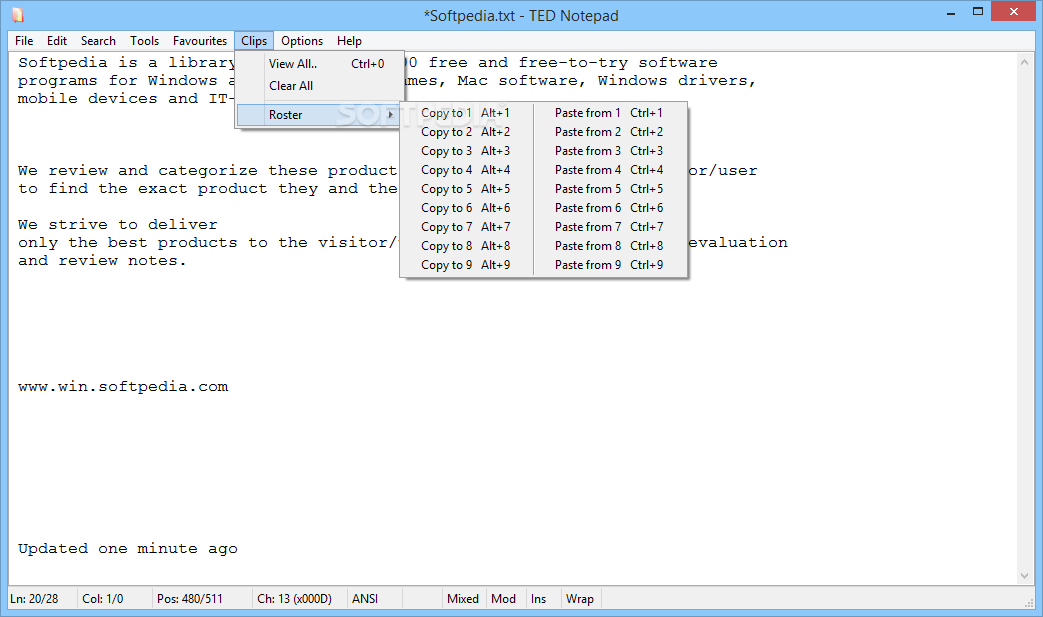The image size is (1043, 617).
Task: Select Copy to 4
Action: coord(466,170)
